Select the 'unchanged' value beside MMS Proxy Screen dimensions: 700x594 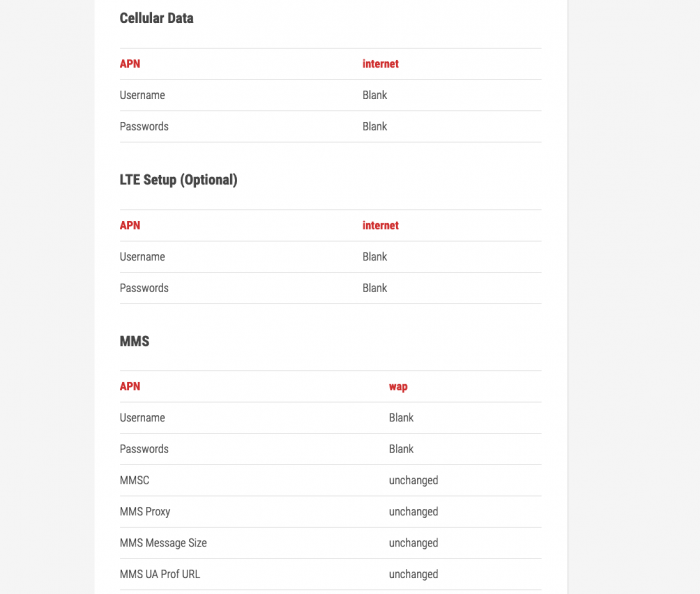tap(413, 512)
